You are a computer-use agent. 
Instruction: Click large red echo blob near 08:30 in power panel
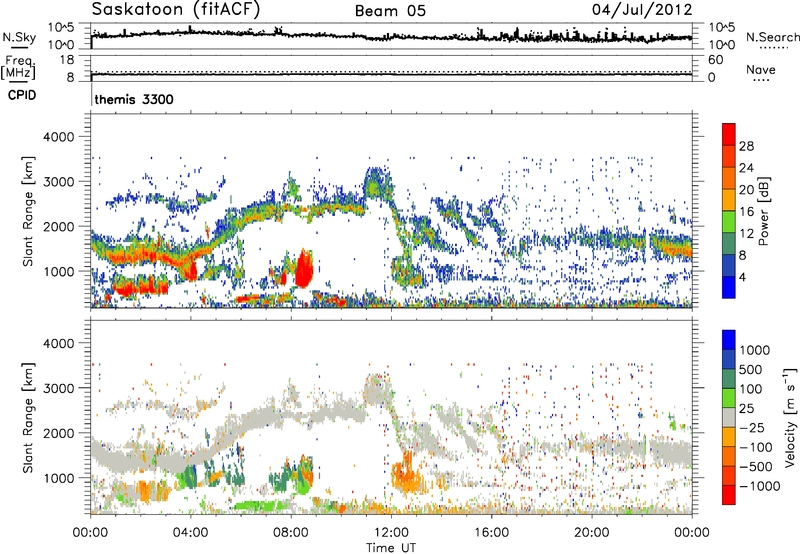click(304, 269)
